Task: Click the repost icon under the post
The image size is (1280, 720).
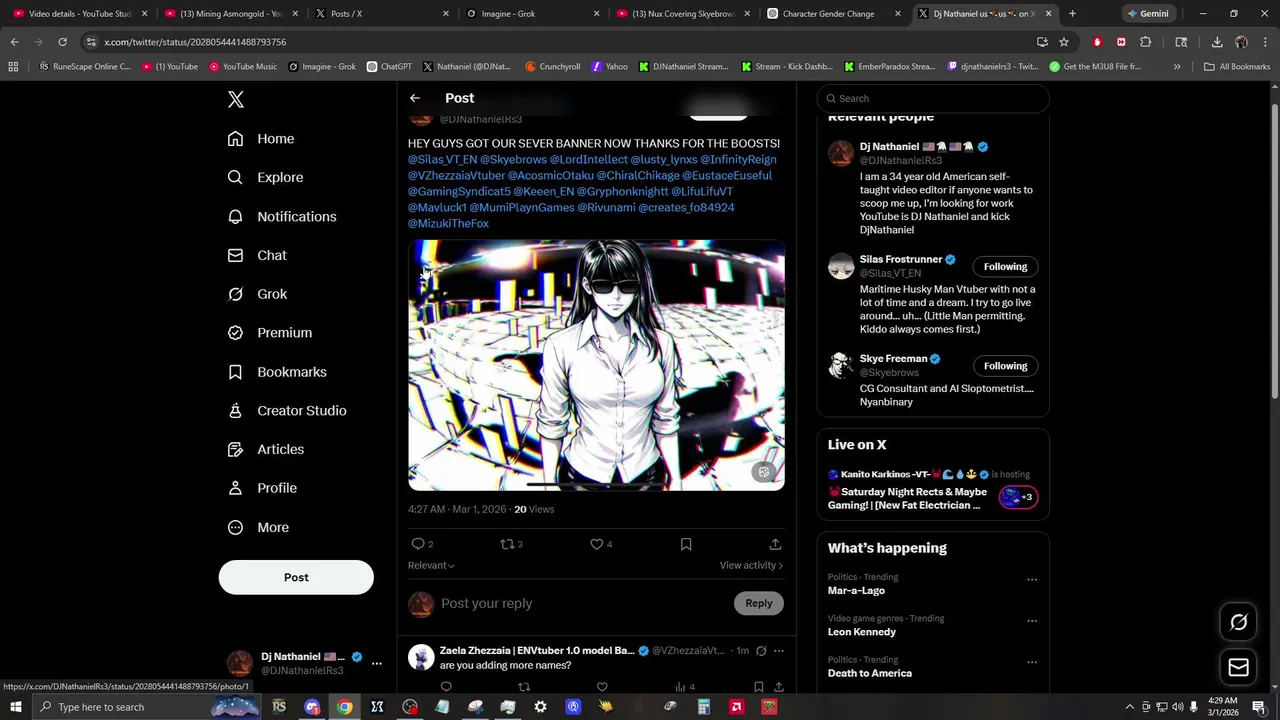Action: [507, 544]
